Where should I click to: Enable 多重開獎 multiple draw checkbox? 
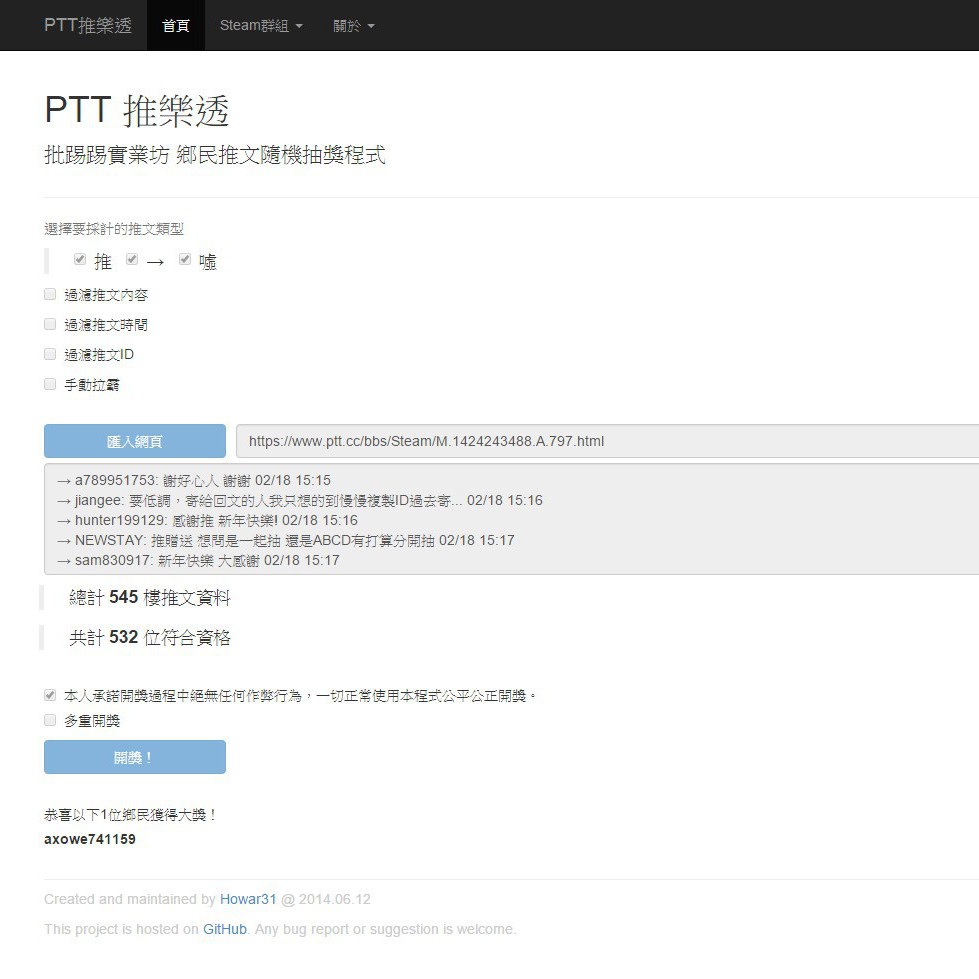[x=50, y=720]
